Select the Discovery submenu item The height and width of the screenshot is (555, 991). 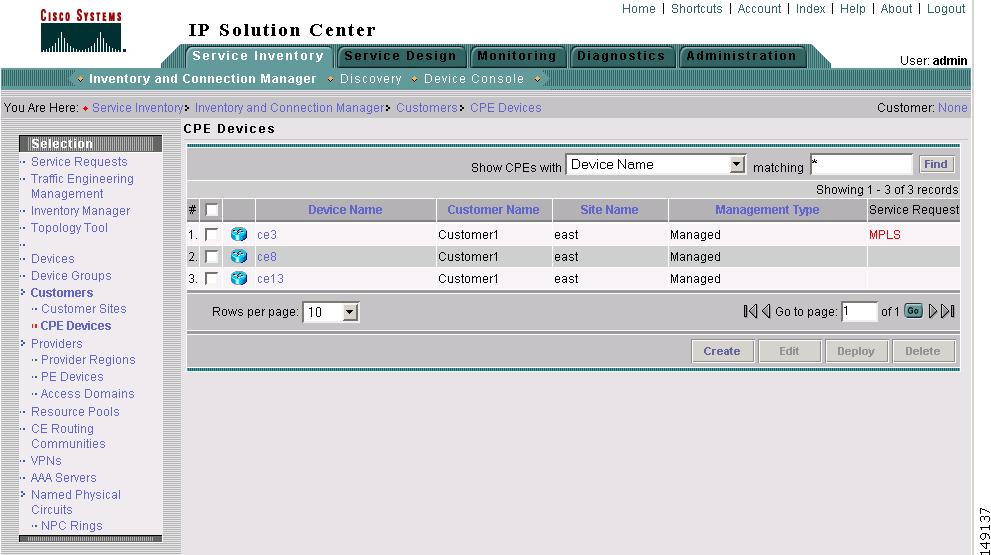(x=370, y=79)
